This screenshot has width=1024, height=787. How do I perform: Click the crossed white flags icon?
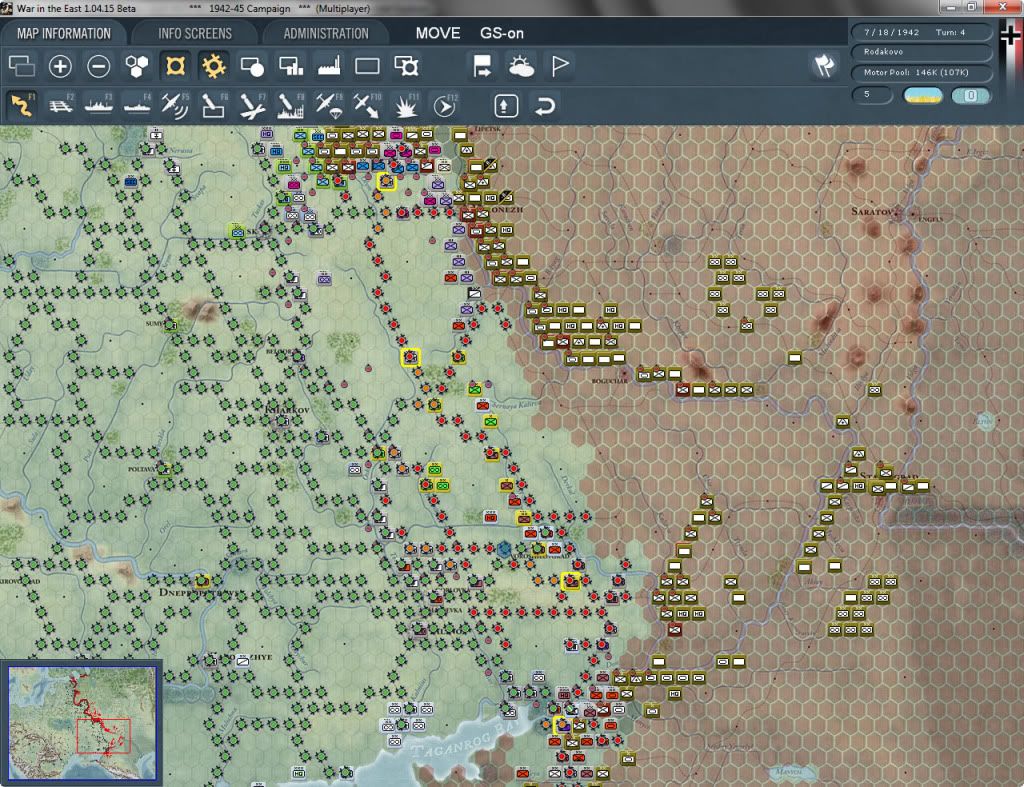click(824, 65)
